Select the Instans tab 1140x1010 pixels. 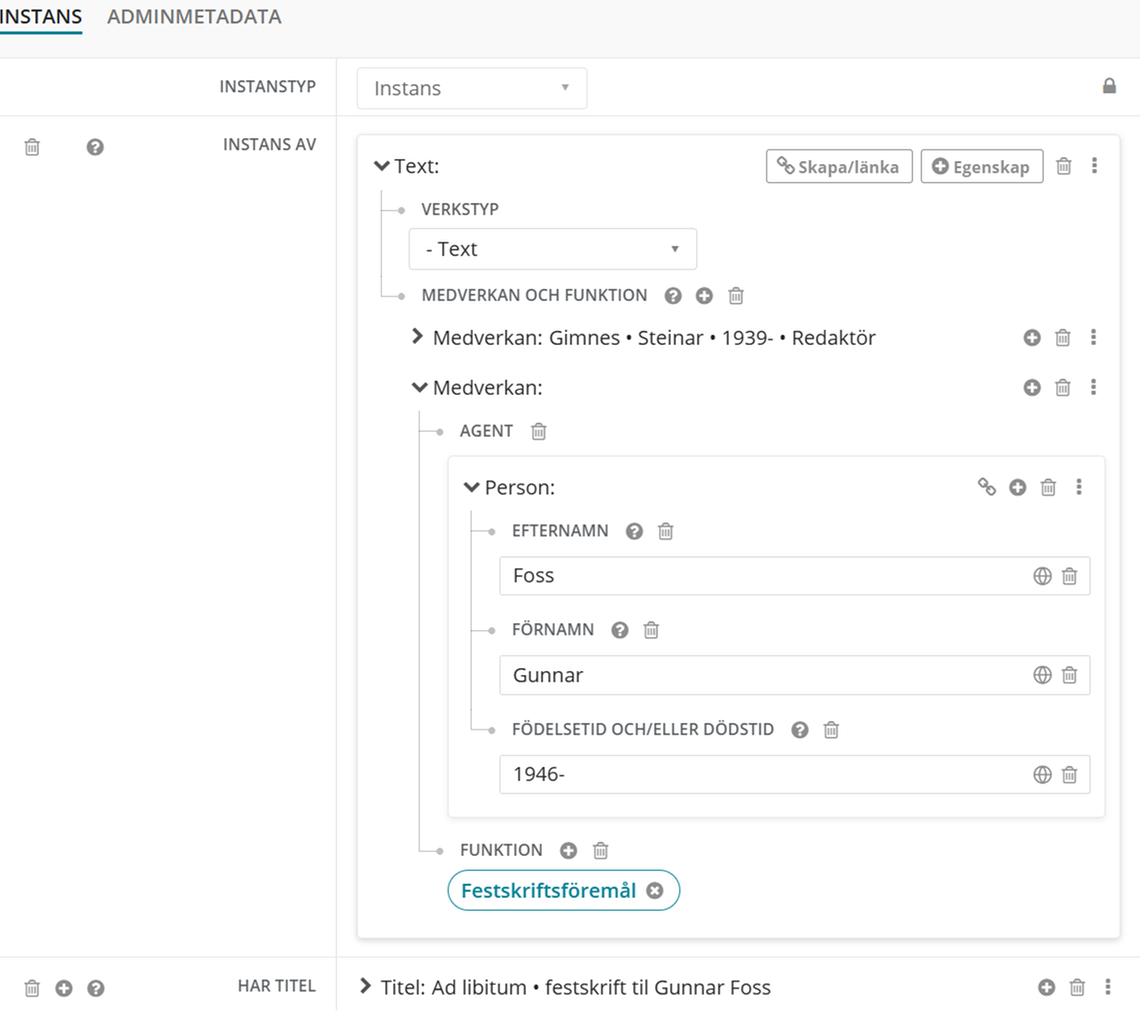point(40,17)
